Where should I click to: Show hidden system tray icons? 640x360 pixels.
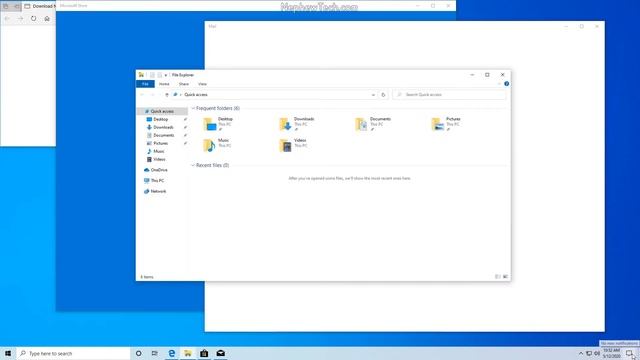click(581, 353)
